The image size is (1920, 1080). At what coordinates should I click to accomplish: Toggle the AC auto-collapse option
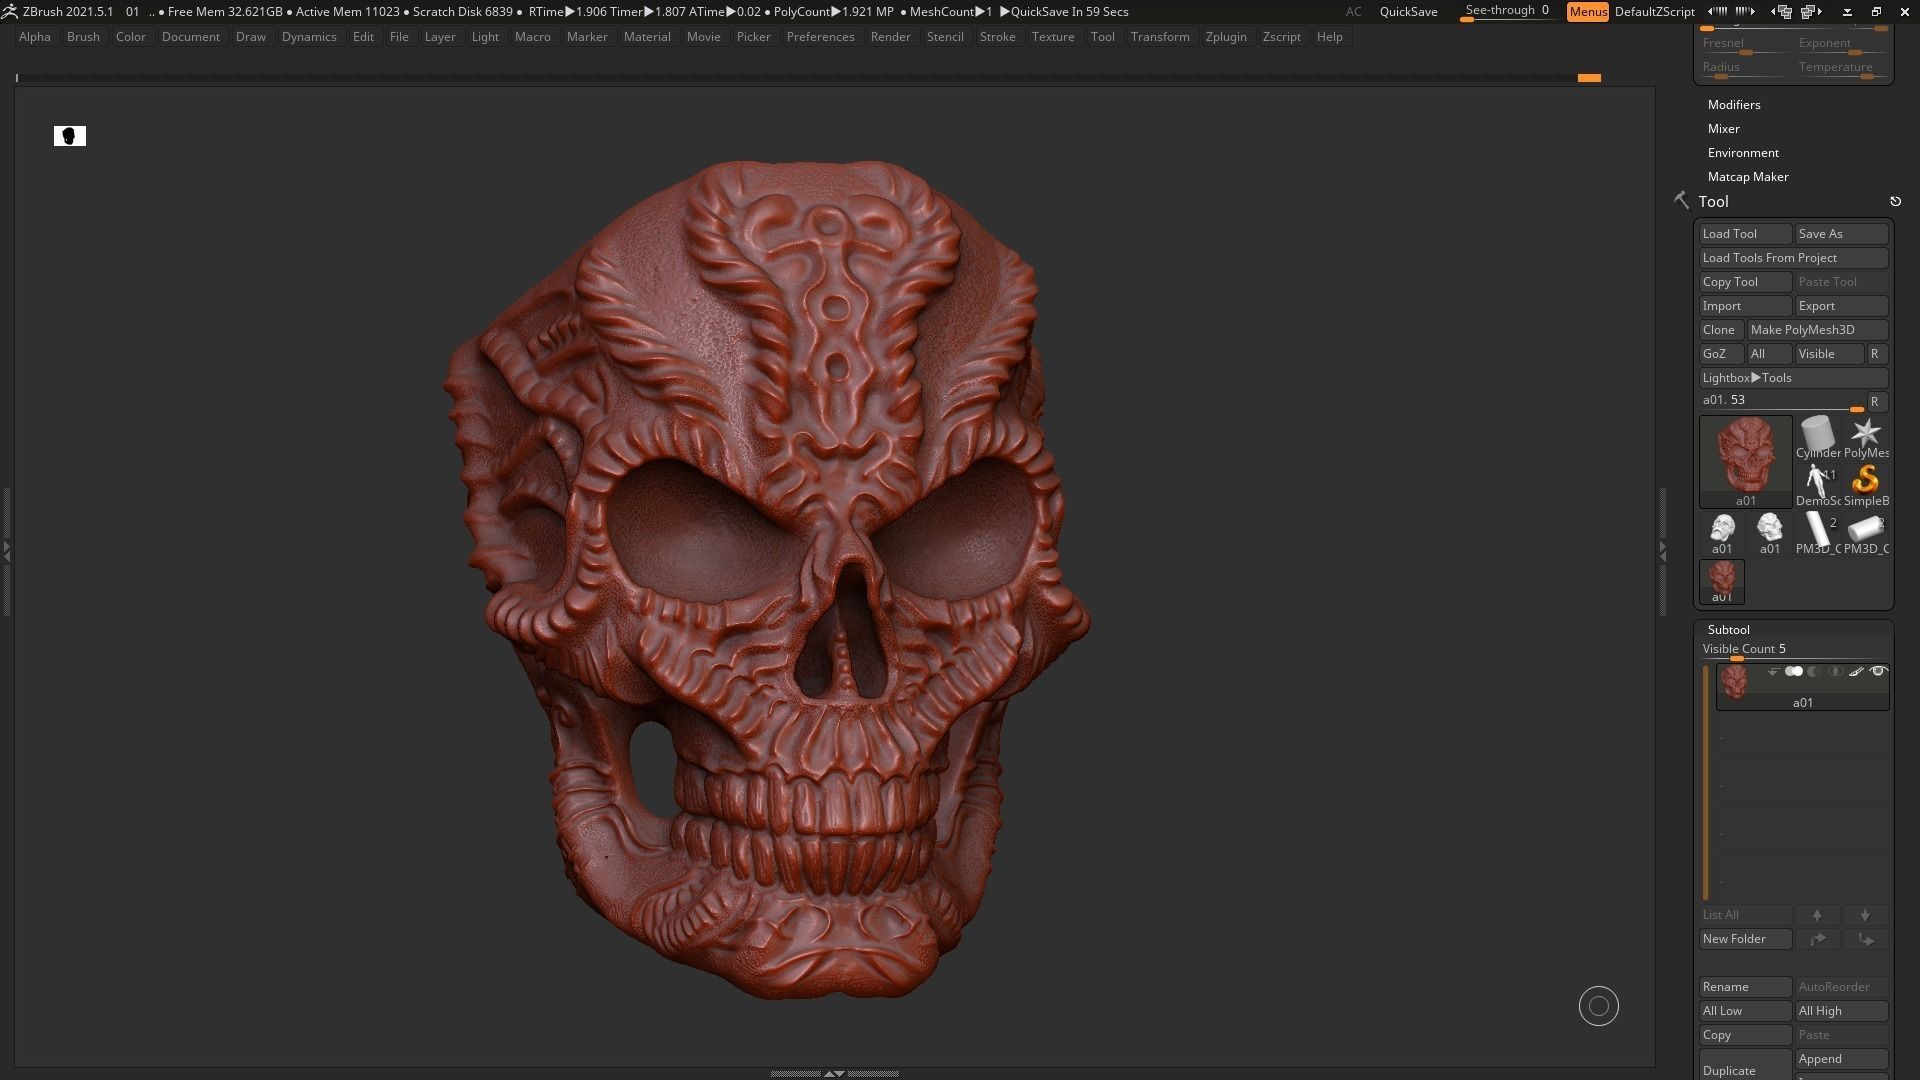click(1353, 12)
